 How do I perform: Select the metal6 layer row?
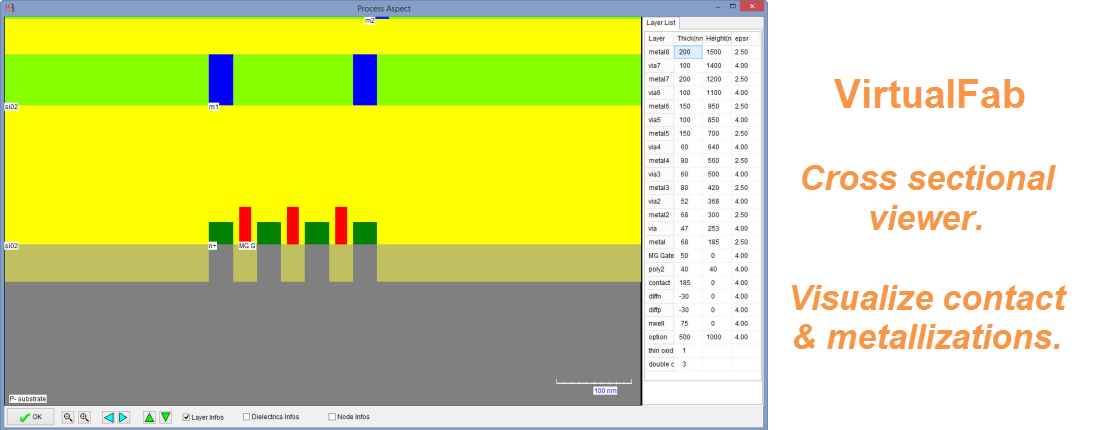(703, 106)
